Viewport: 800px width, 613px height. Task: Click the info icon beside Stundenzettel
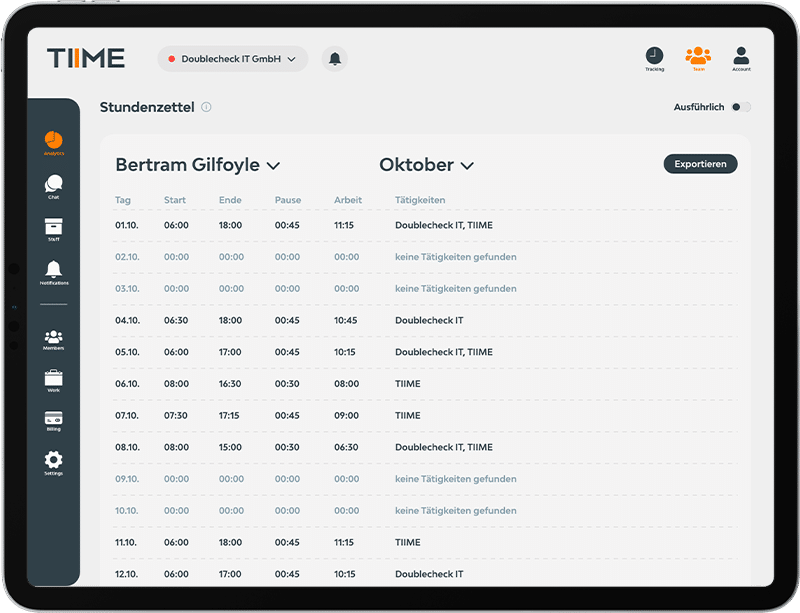pyautogui.click(x=206, y=107)
